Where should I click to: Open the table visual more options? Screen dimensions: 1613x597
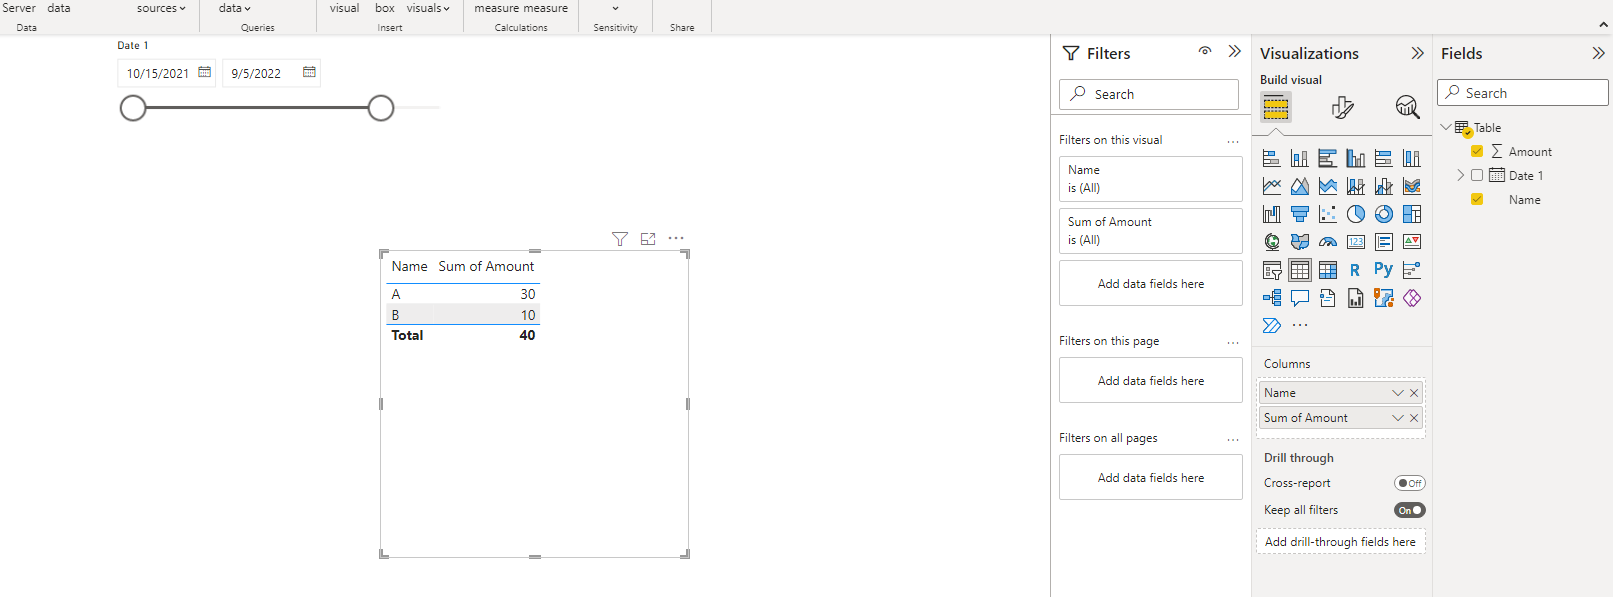click(x=676, y=238)
